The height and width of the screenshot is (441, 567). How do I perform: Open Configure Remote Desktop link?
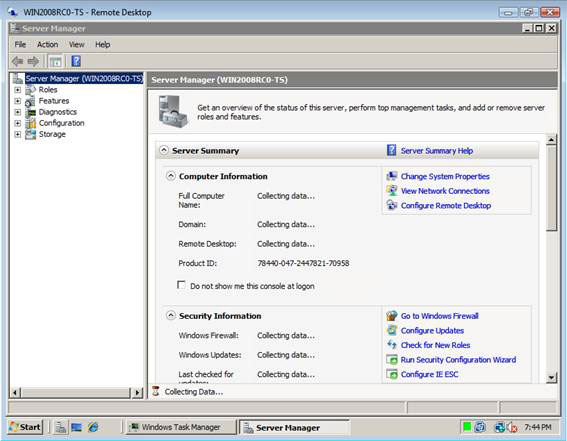pos(446,206)
